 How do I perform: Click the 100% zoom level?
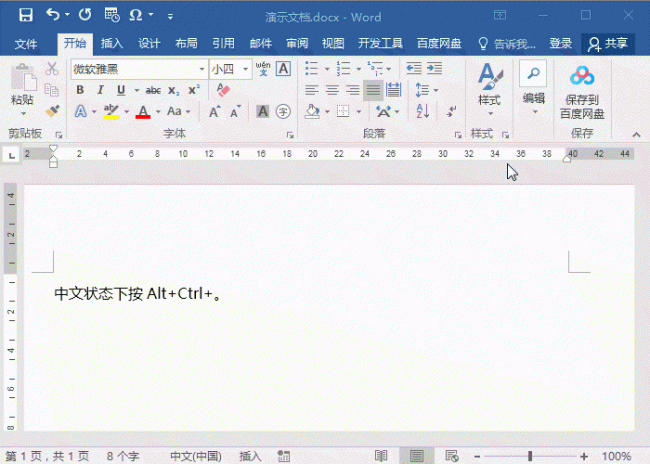point(616,457)
